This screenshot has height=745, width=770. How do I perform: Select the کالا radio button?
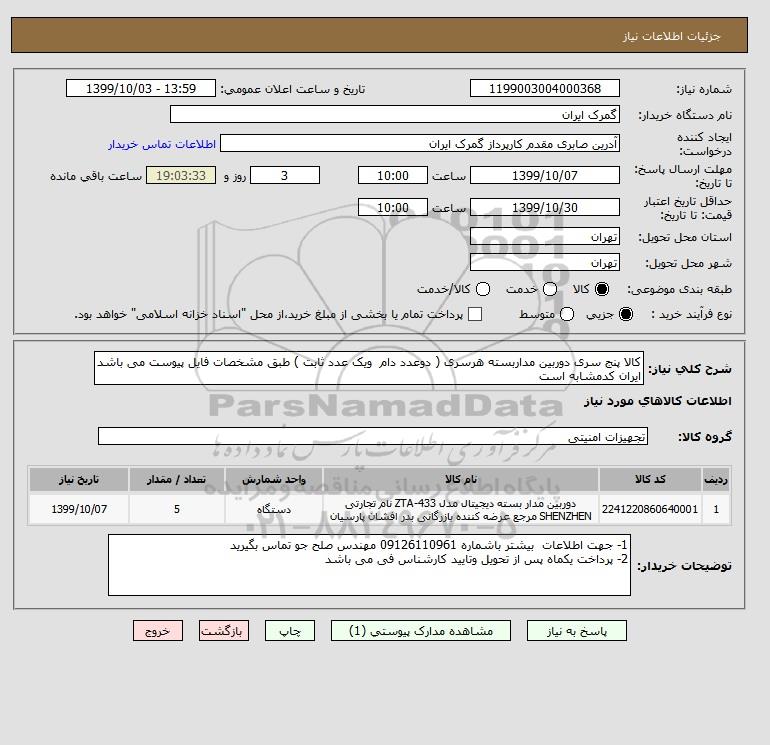pos(602,289)
